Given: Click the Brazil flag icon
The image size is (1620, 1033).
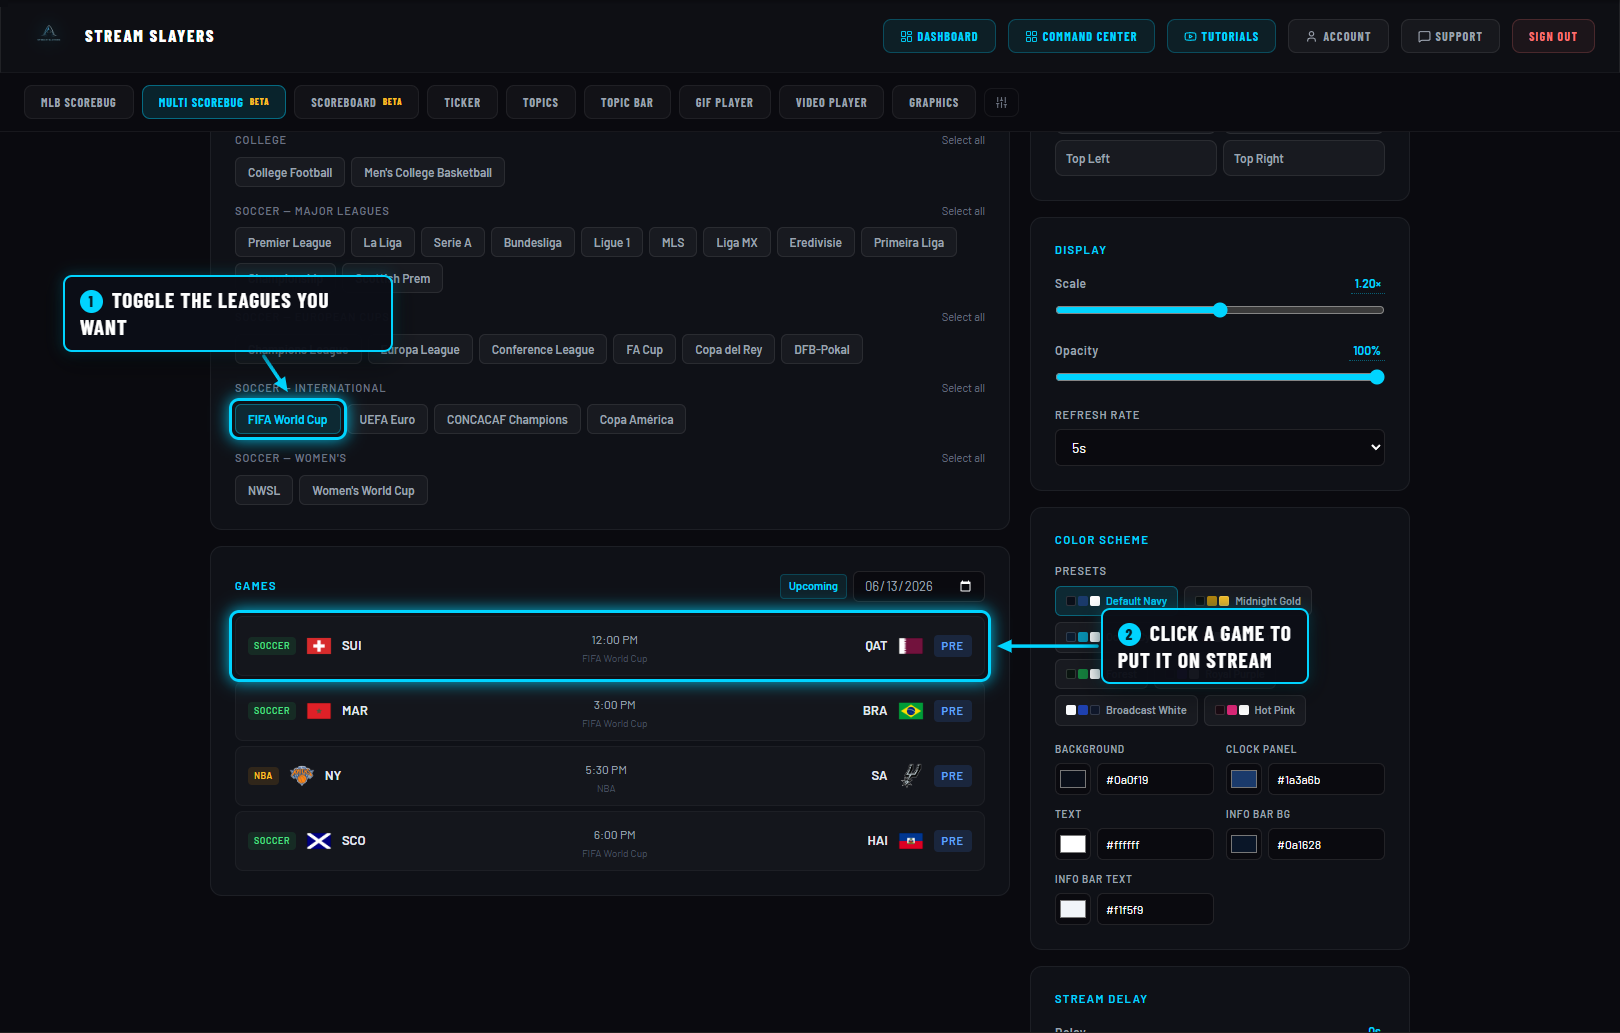Looking at the screenshot, I should [x=911, y=711].
